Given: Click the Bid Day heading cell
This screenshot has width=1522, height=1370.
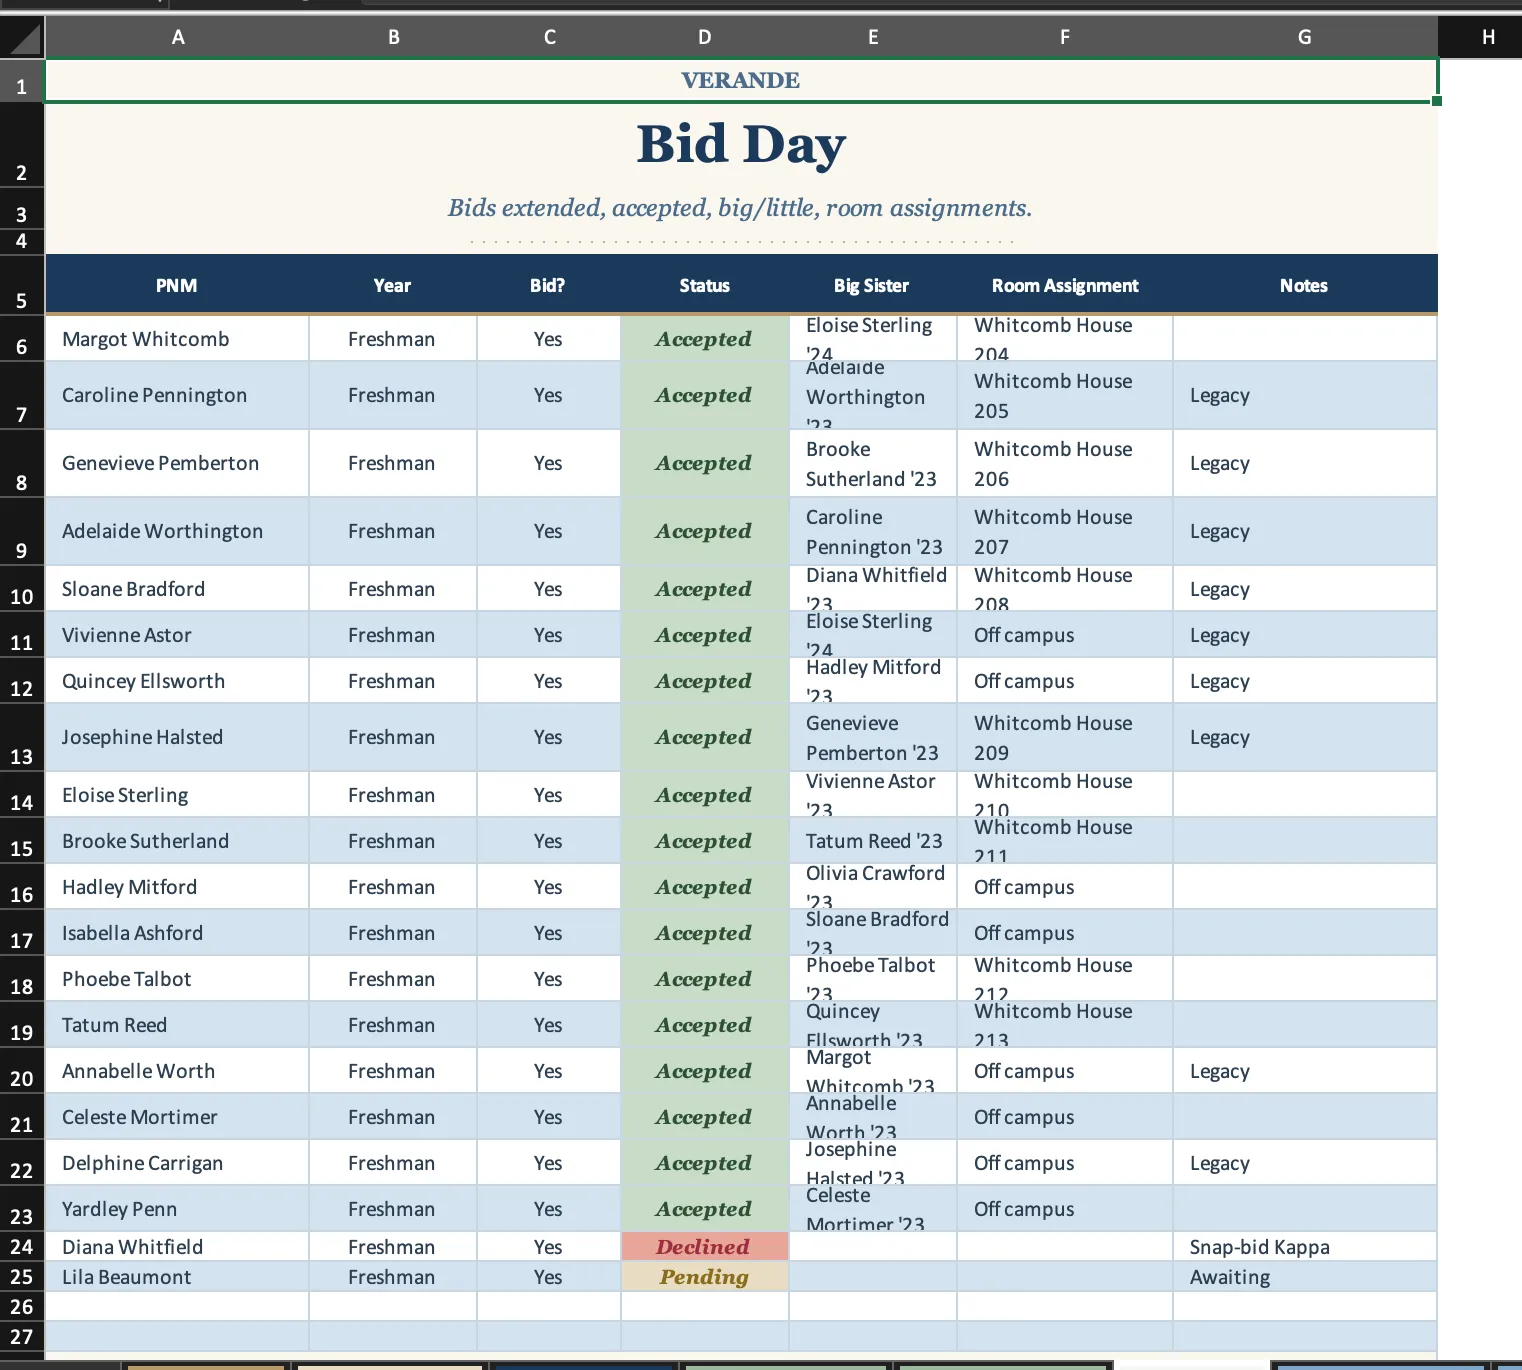Looking at the screenshot, I should [x=741, y=146].
